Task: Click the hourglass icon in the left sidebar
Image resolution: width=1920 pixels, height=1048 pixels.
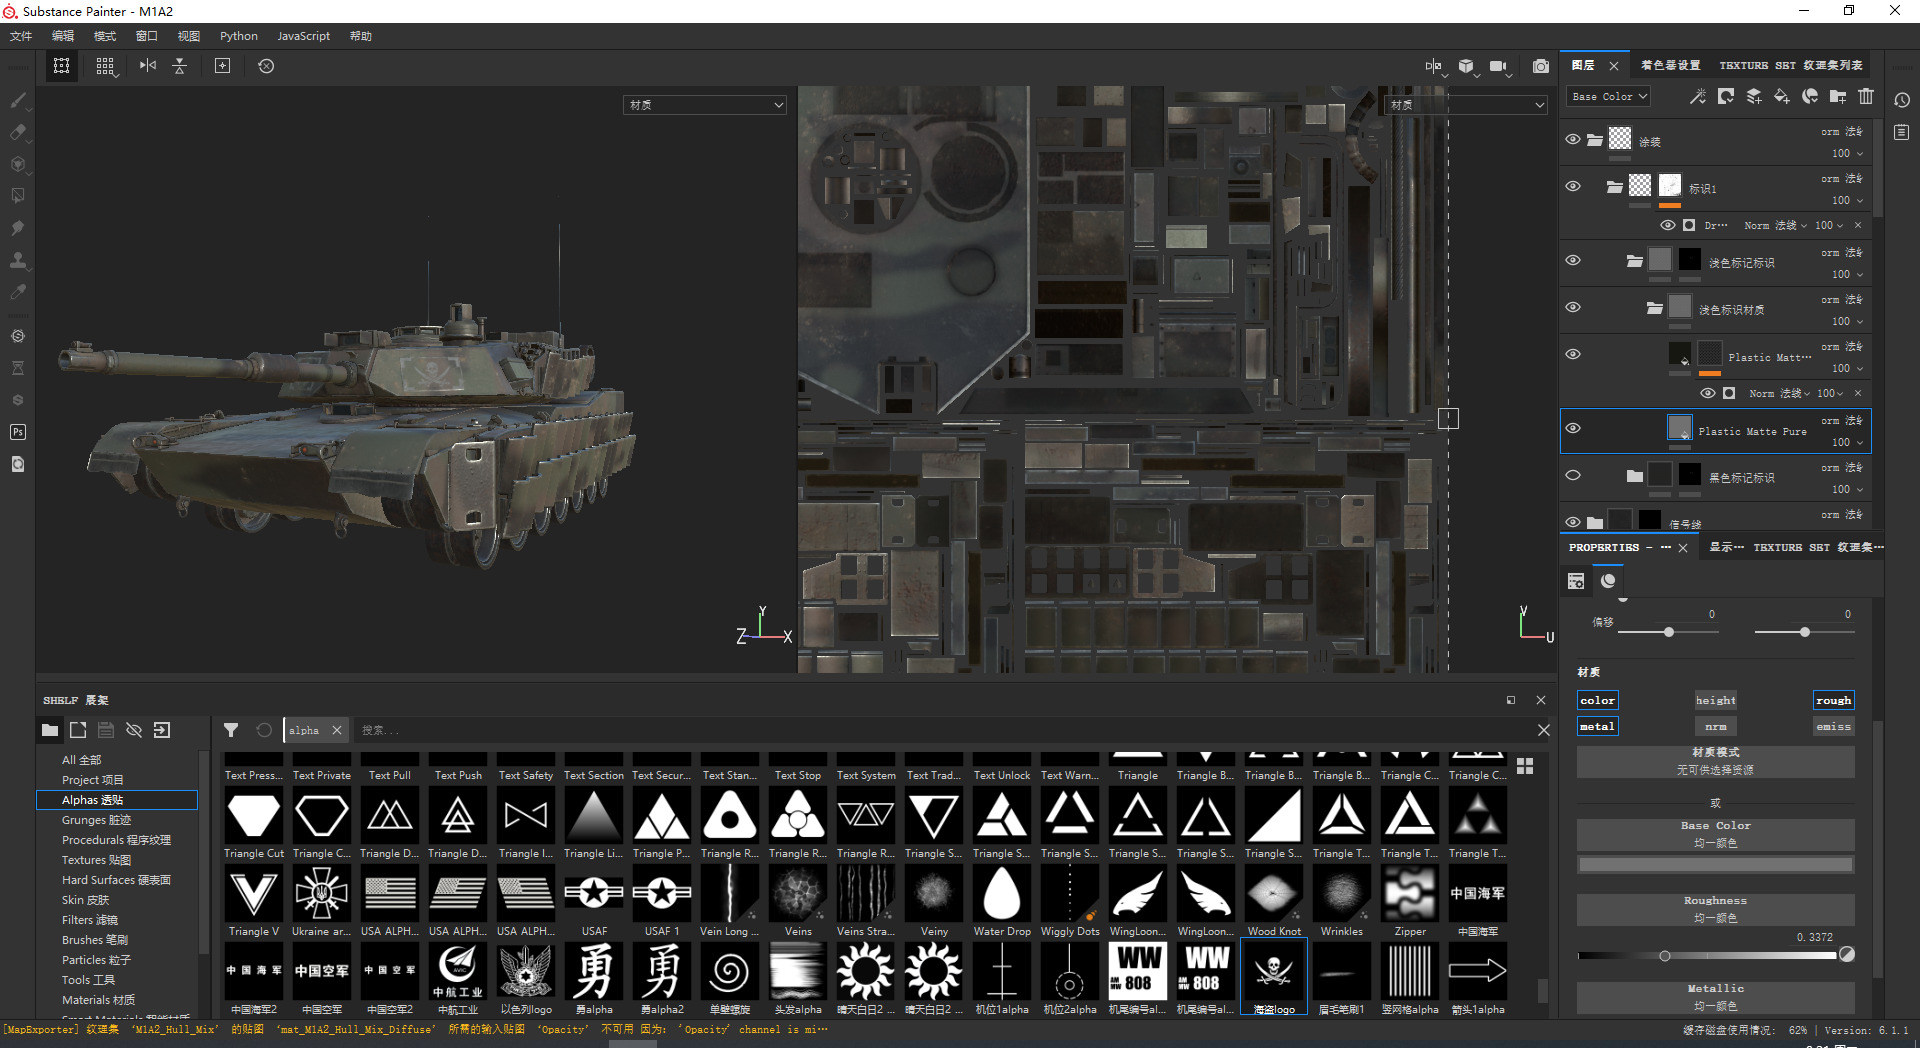Action: tap(18, 368)
